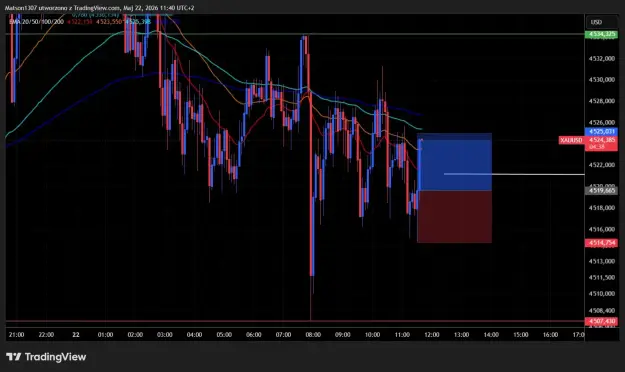
Task: Select the EMA 20/50/100/200 indicator legend
Action: coord(37,22)
